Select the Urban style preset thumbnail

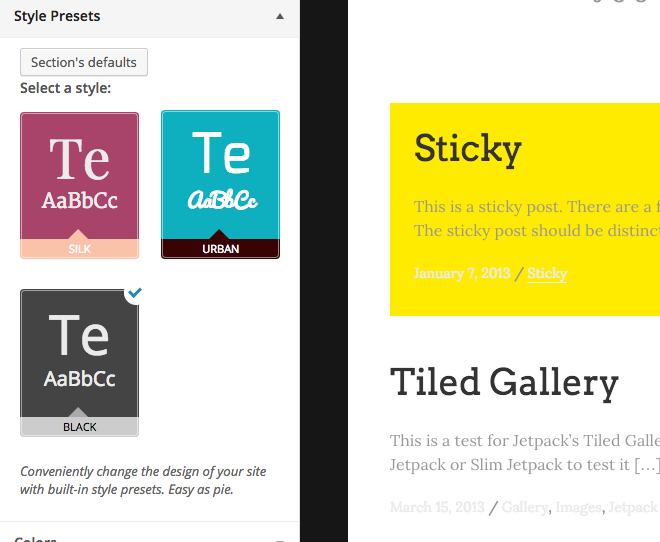(220, 184)
